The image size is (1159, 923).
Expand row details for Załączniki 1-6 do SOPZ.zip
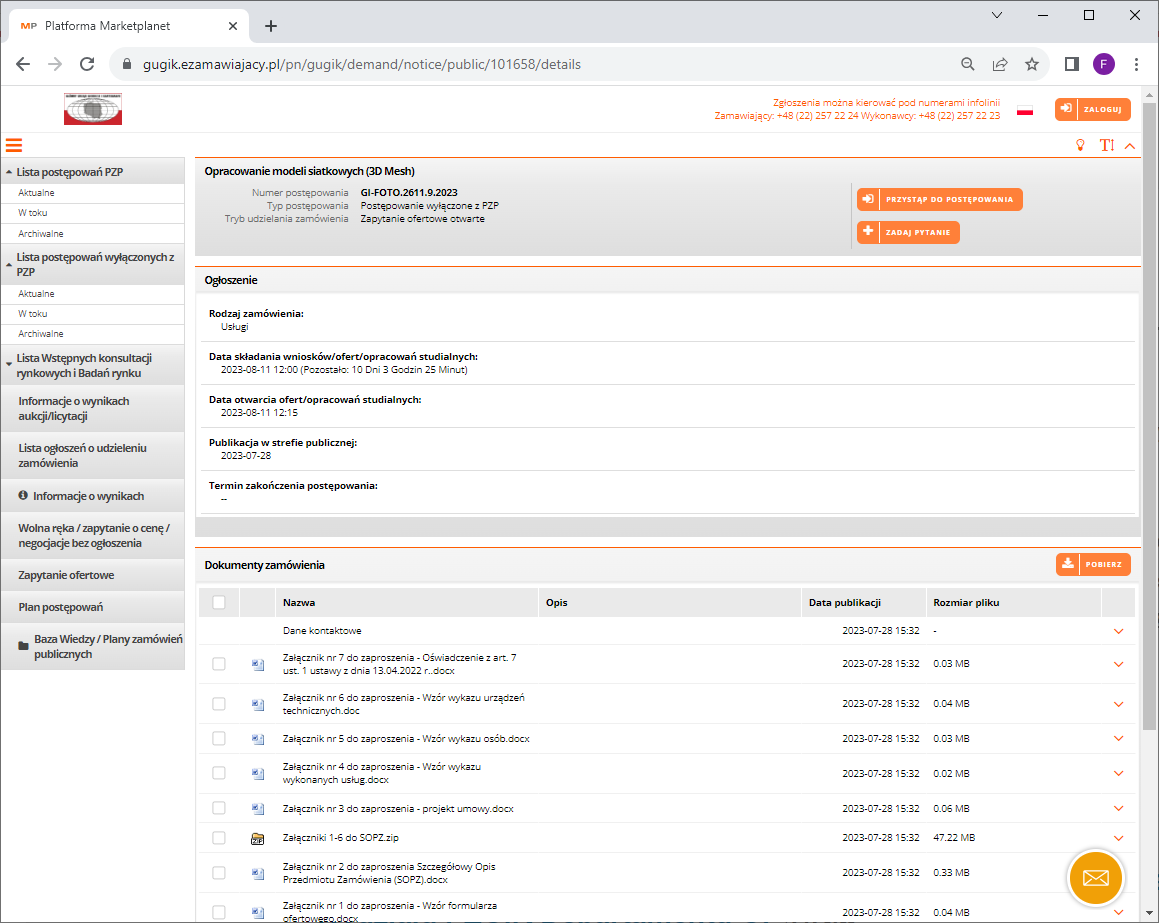[x=1118, y=838]
